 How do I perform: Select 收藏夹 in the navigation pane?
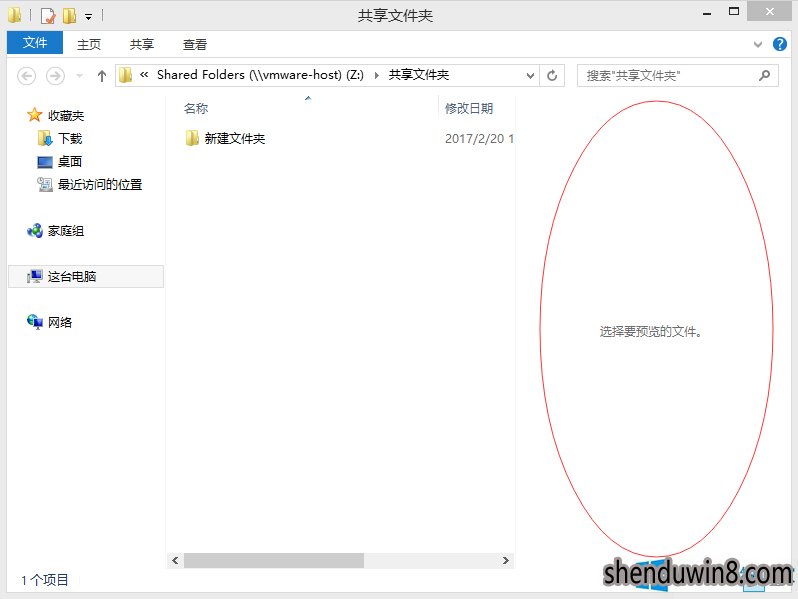66,116
